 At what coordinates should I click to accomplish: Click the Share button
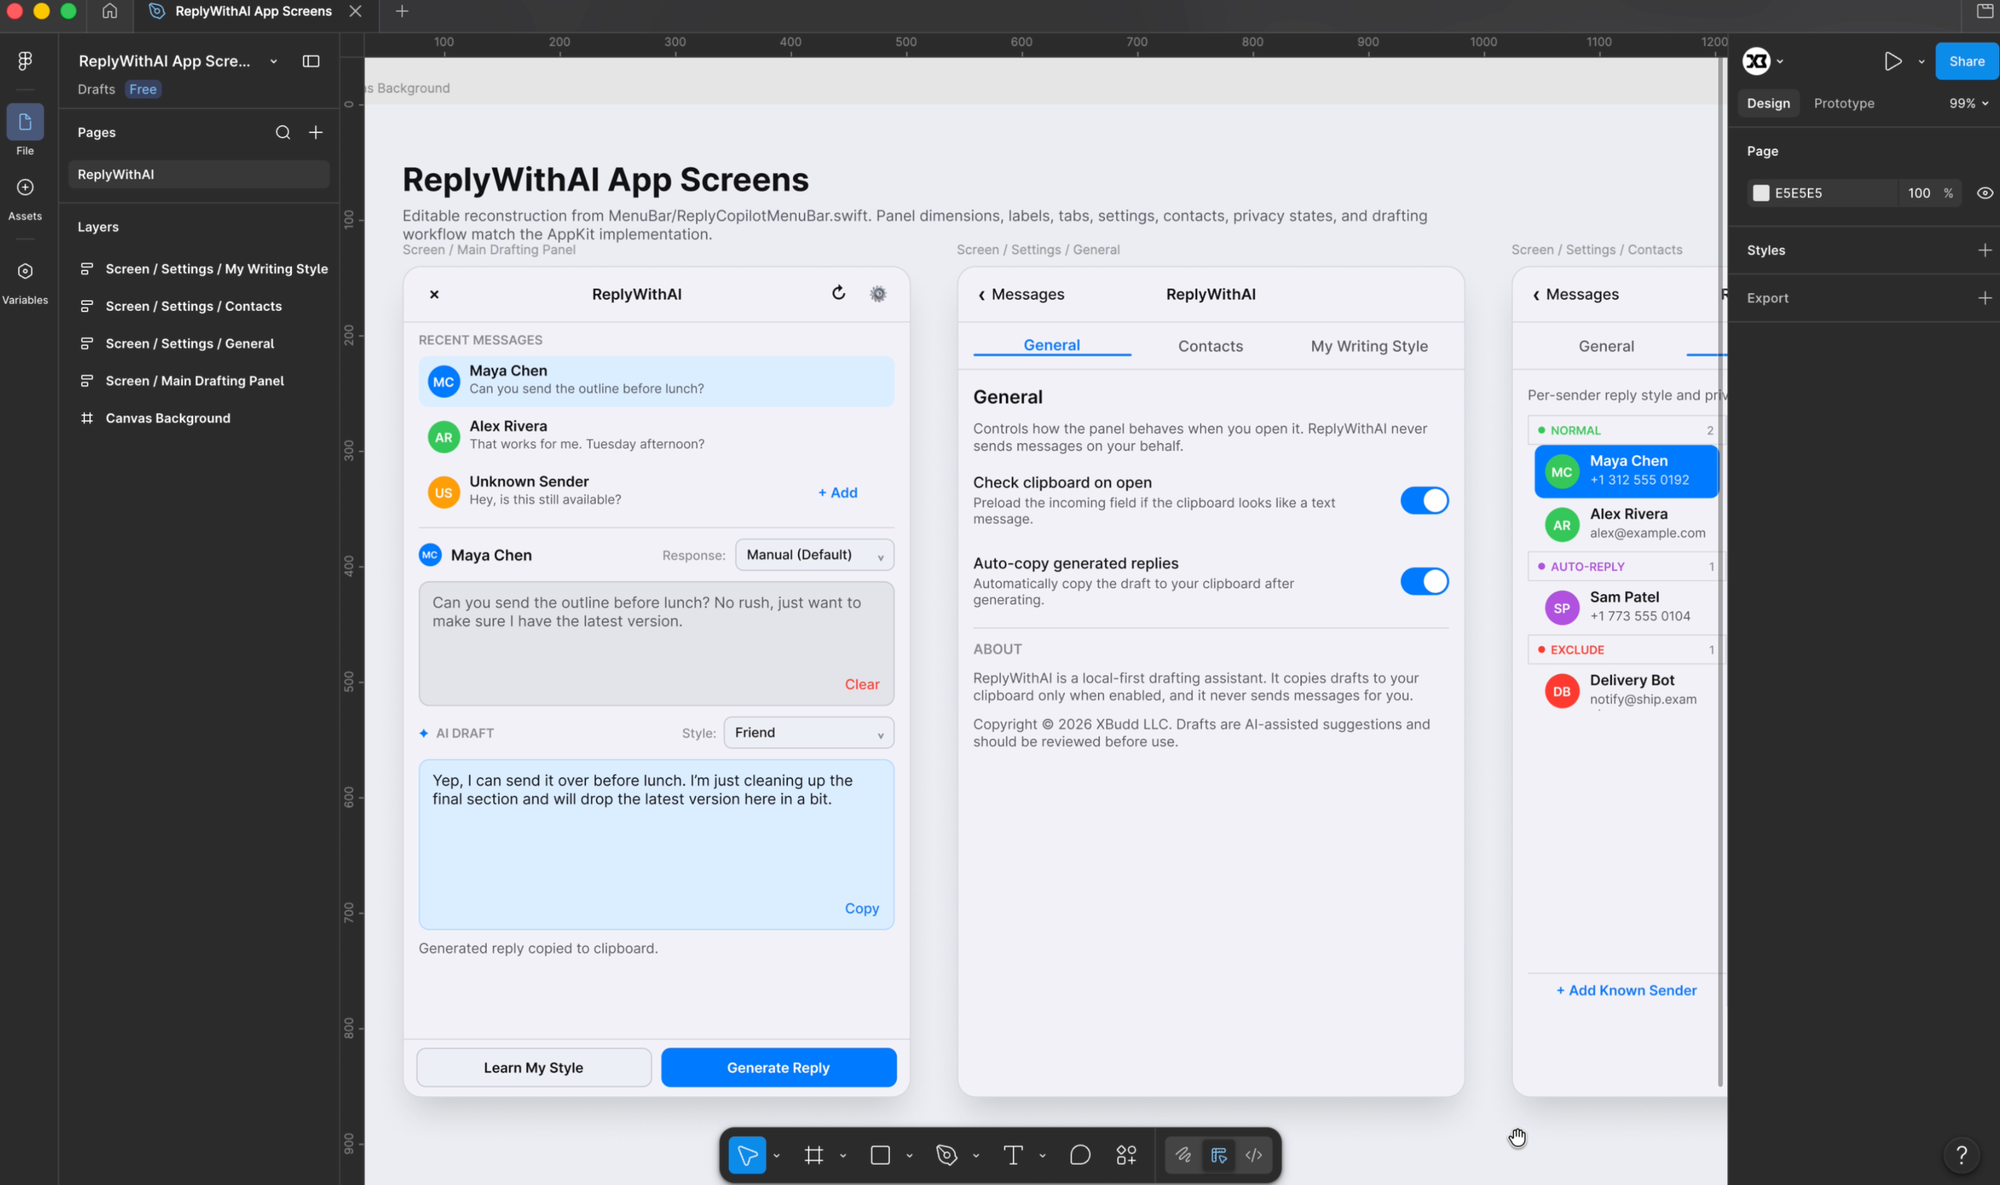pos(1966,61)
